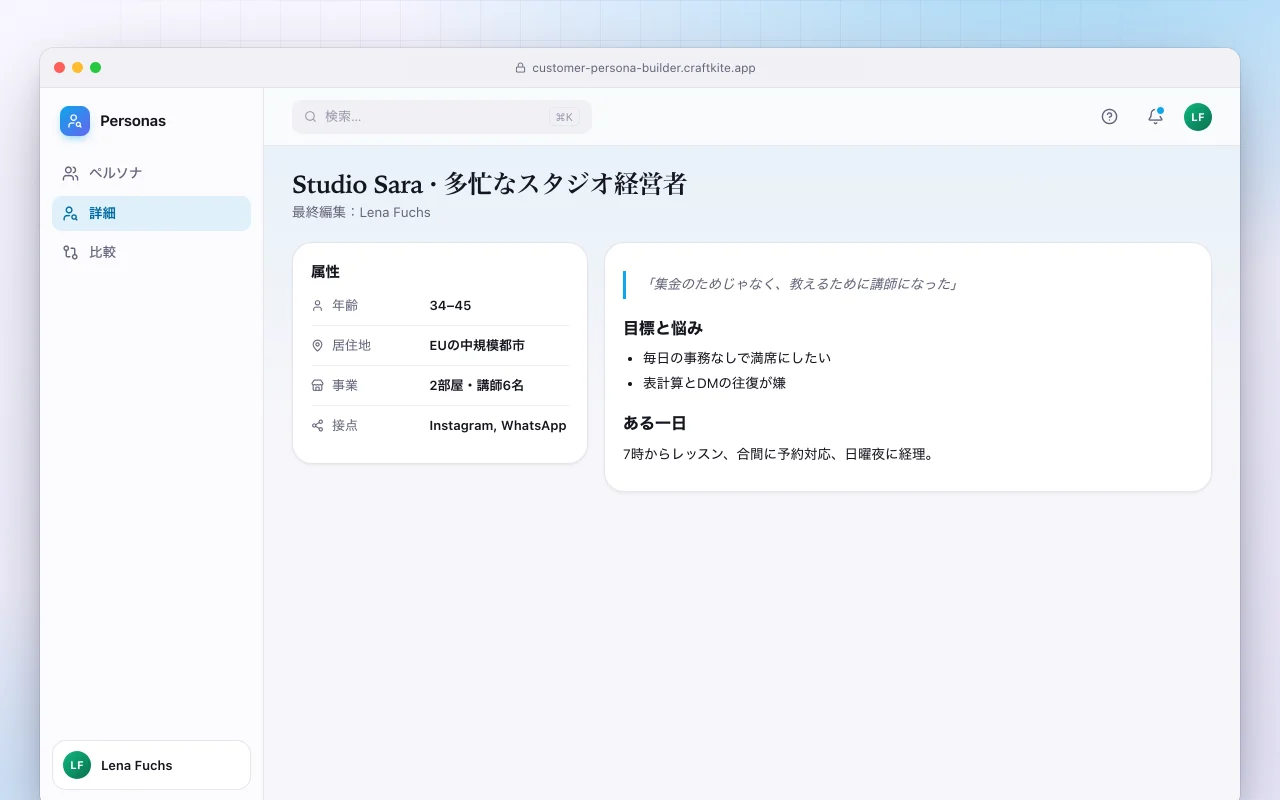Viewport: 1280px width, 800px height.
Task: Click the ペルソナ people icon in sidebar
Action: [x=70, y=173]
